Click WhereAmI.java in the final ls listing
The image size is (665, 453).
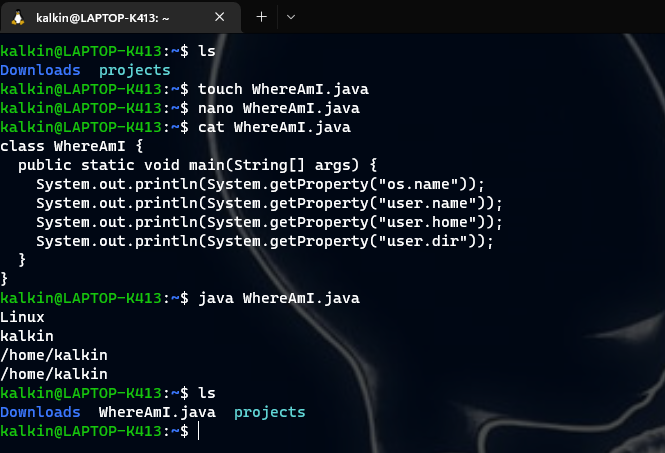[157, 412]
